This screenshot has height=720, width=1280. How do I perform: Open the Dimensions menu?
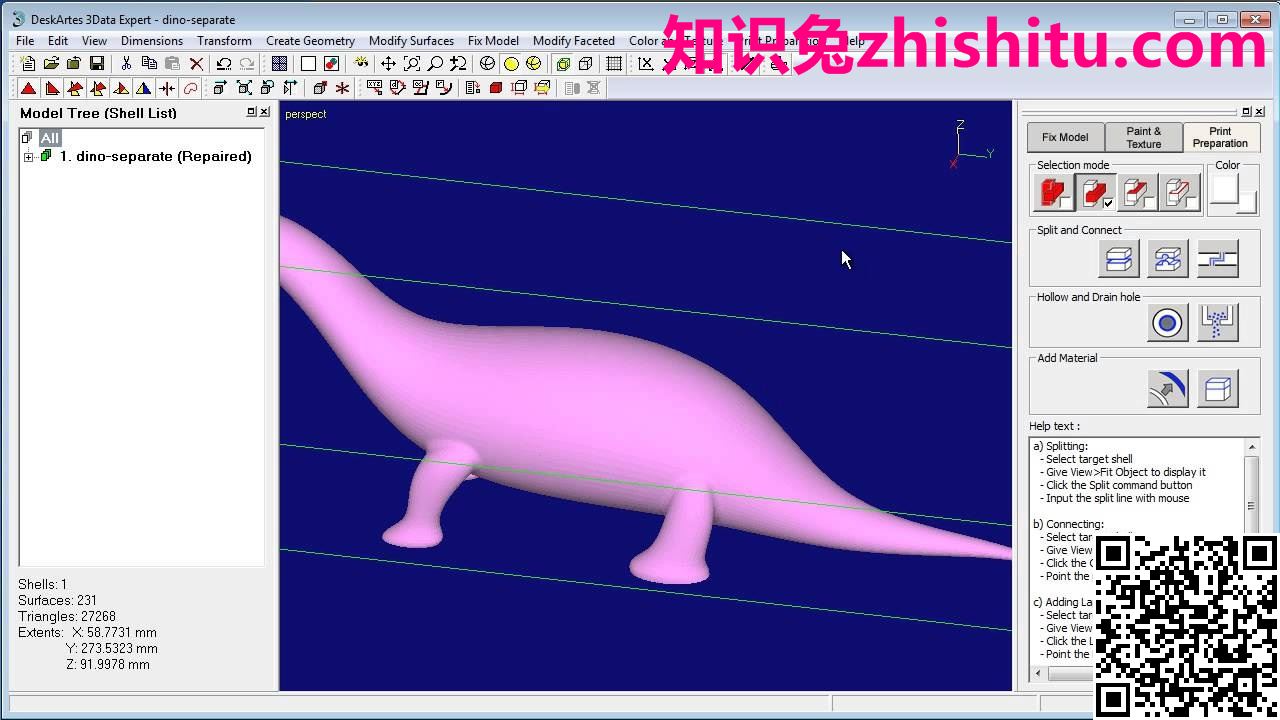pyautogui.click(x=152, y=41)
